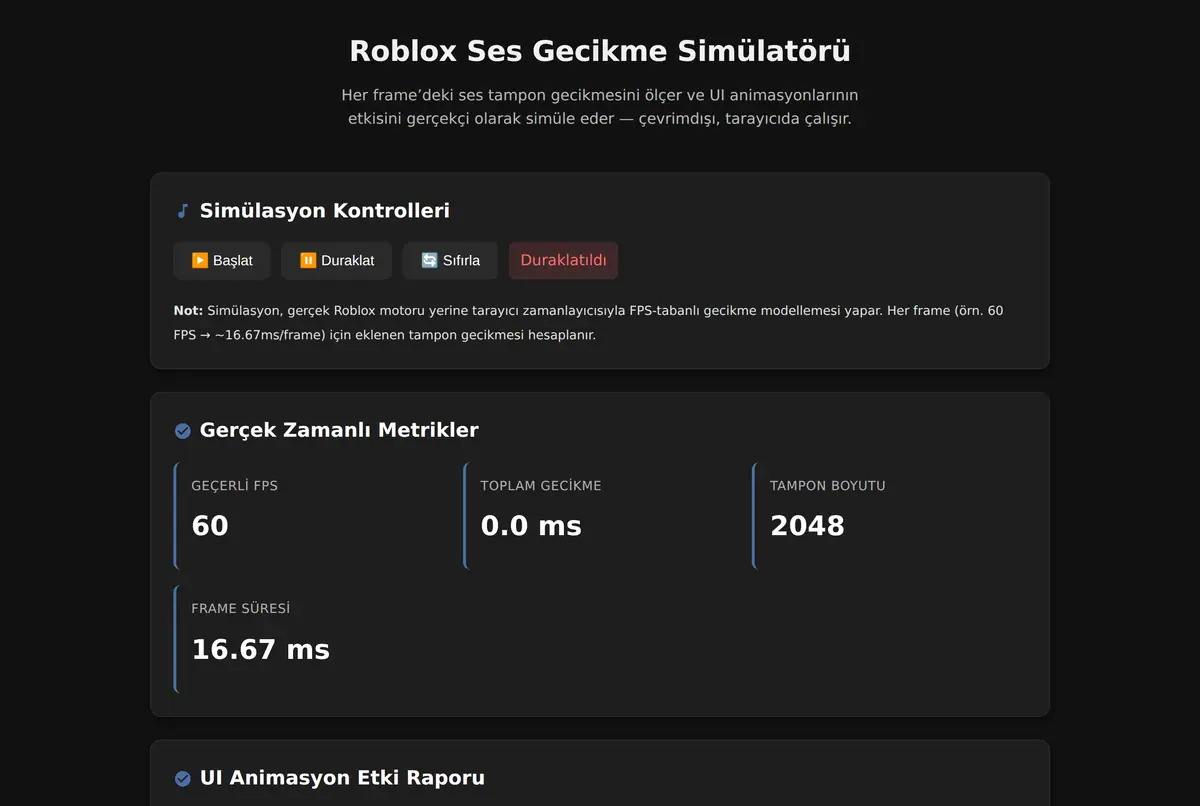Click the GEÇERLİ FPS label
Viewport: 1200px width, 806px height.
coord(235,486)
